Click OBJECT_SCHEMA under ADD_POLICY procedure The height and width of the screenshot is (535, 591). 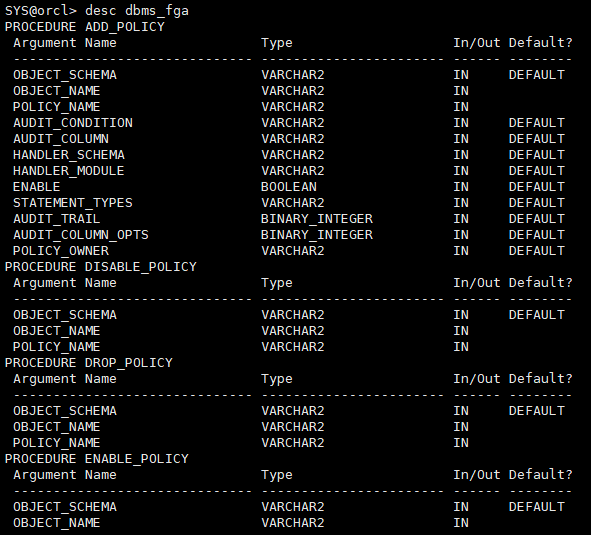65,75
